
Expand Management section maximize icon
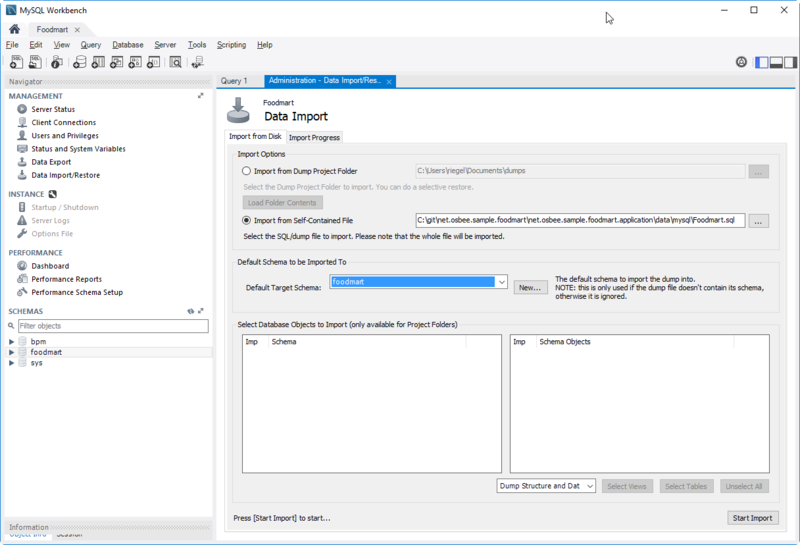(x=201, y=96)
